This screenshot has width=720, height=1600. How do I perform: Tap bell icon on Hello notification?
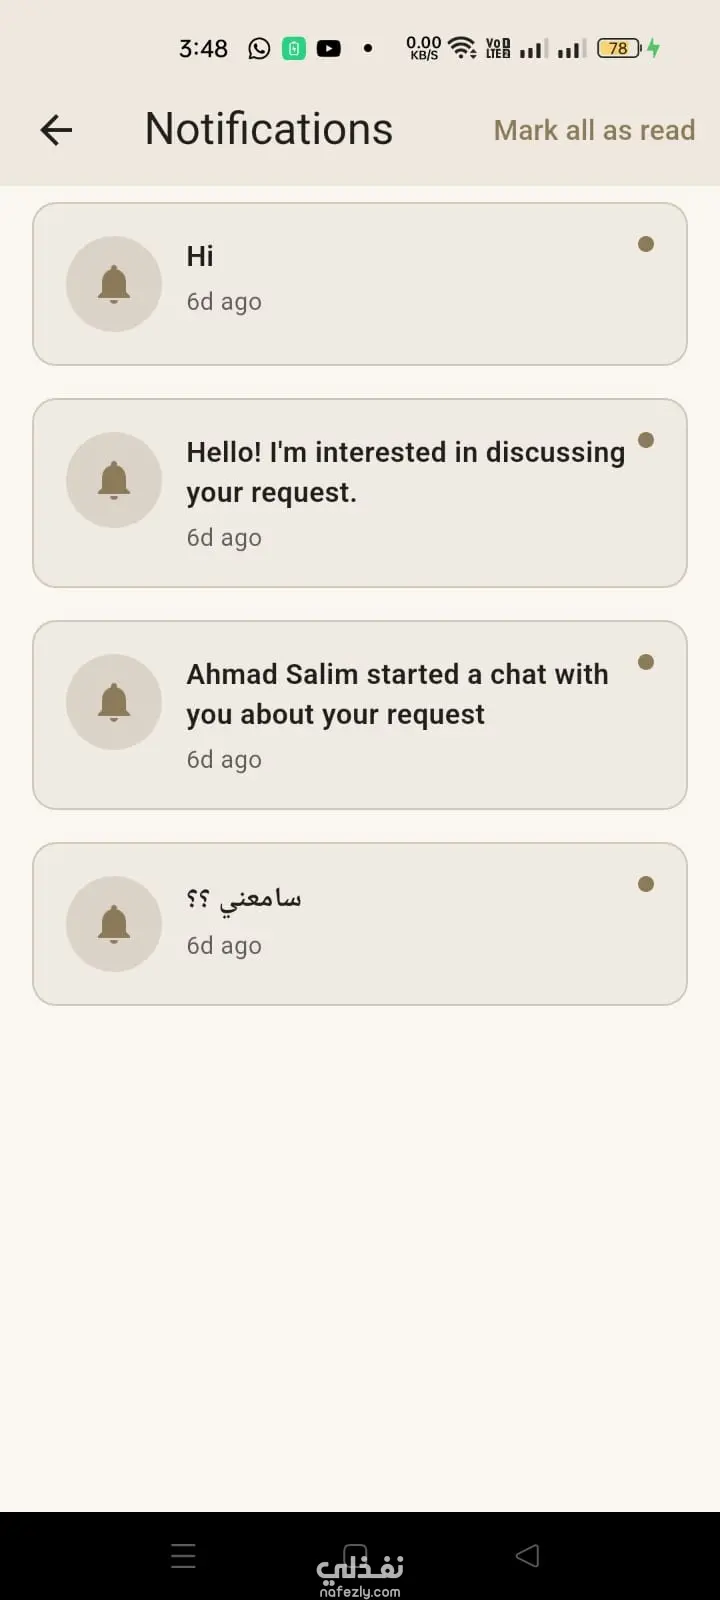click(x=114, y=480)
